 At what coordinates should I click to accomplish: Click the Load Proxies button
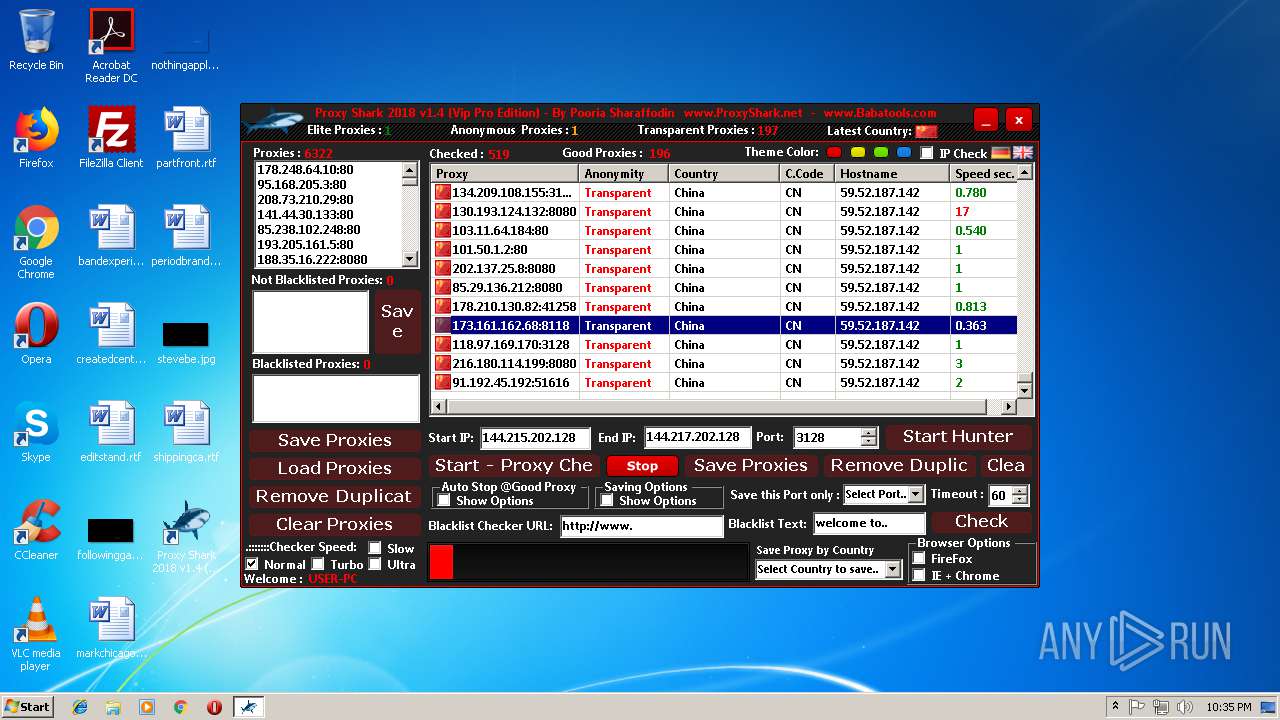click(x=335, y=468)
